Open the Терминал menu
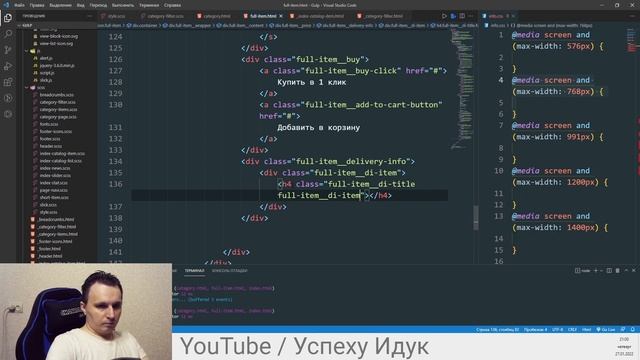 [149, 5]
